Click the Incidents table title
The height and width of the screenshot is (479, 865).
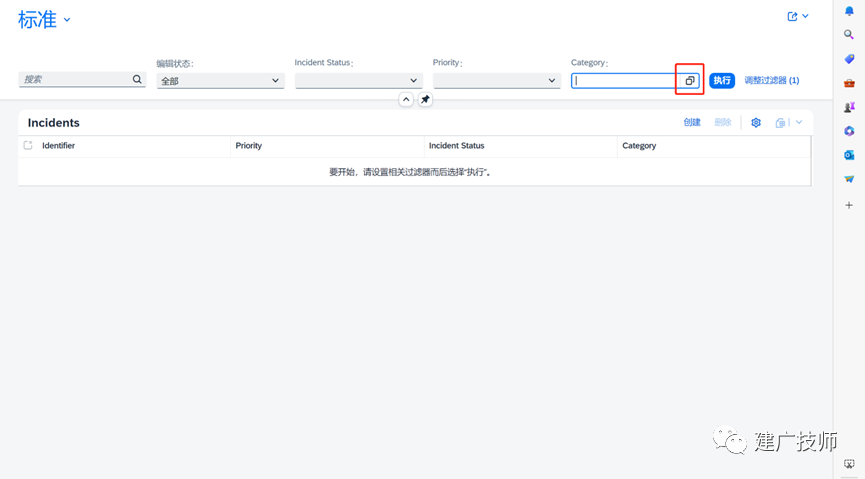pyautogui.click(x=54, y=123)
